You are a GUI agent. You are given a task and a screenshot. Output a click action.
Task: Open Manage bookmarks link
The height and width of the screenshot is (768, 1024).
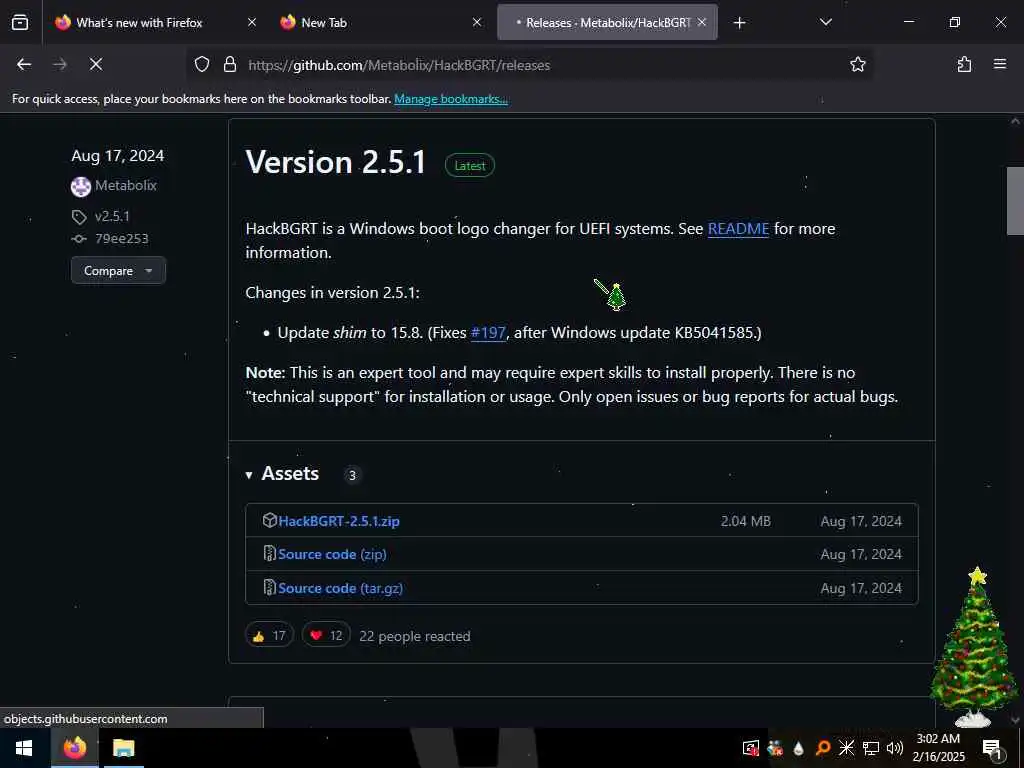click(x=451, y=99)
